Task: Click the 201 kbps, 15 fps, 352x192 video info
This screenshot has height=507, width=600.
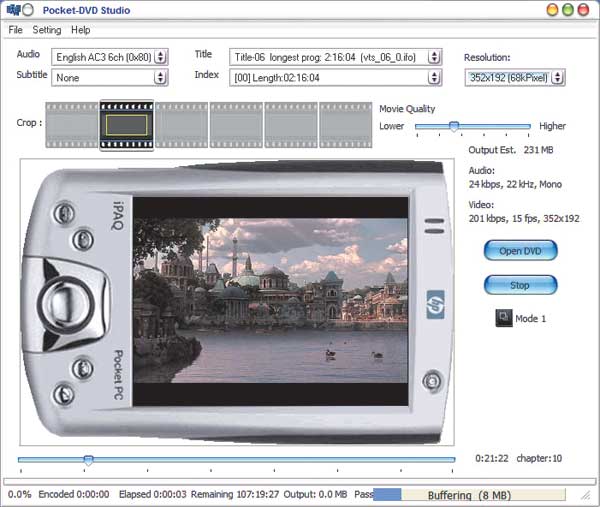Action: [524, 218]
